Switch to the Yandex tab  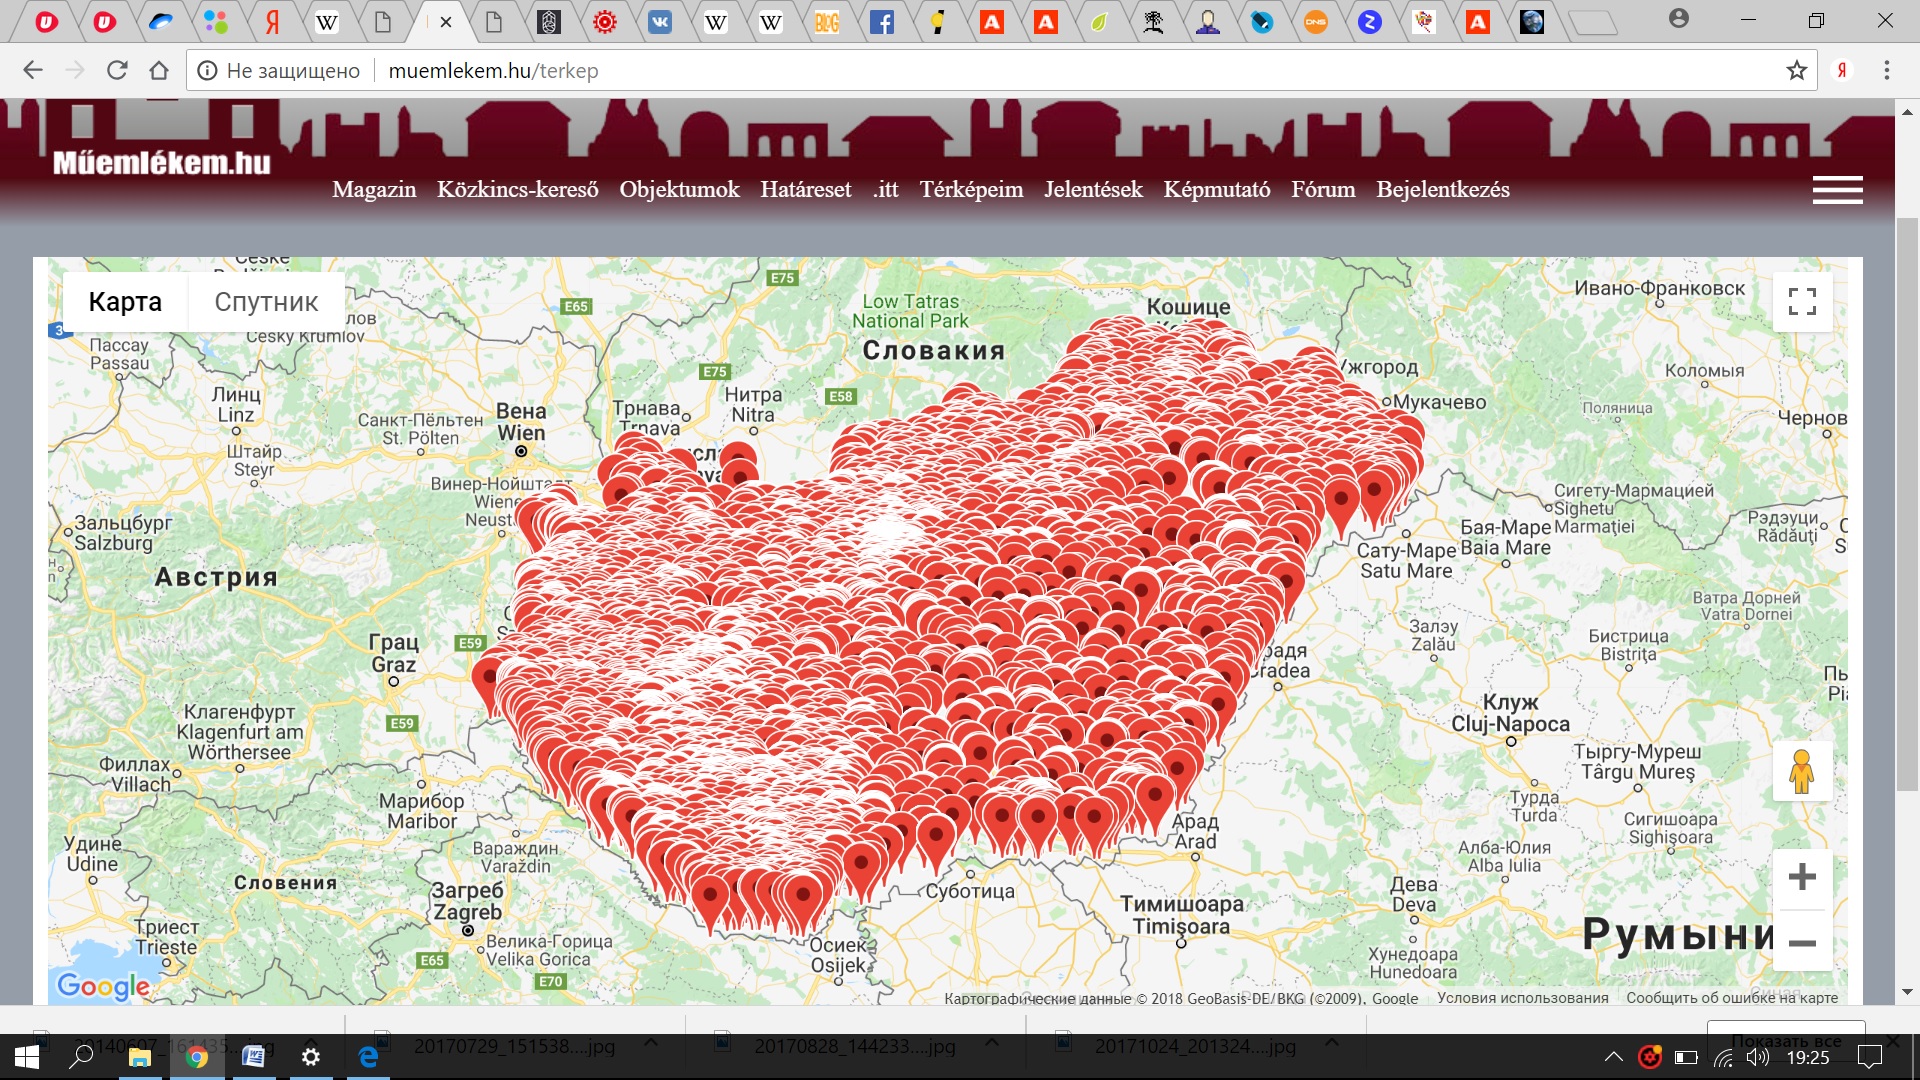(272, 22)
